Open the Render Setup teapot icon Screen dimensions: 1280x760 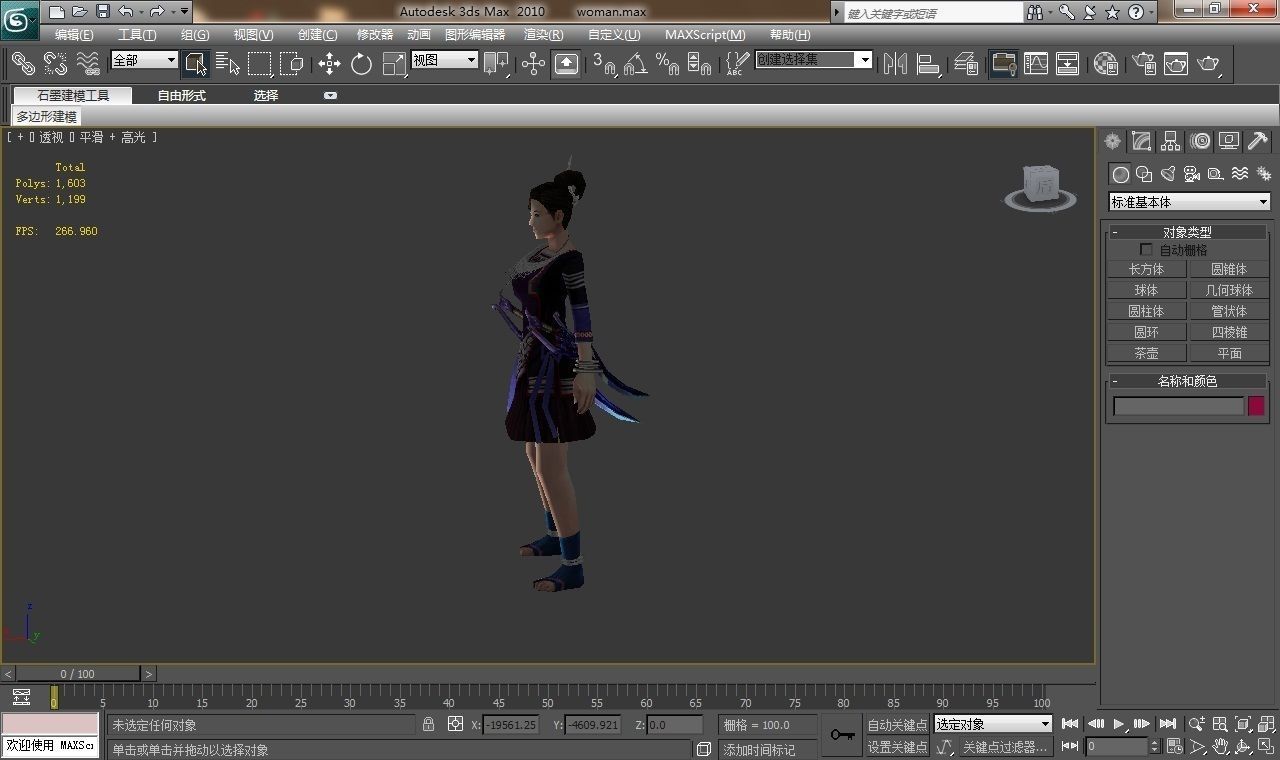click(1143, 64)
